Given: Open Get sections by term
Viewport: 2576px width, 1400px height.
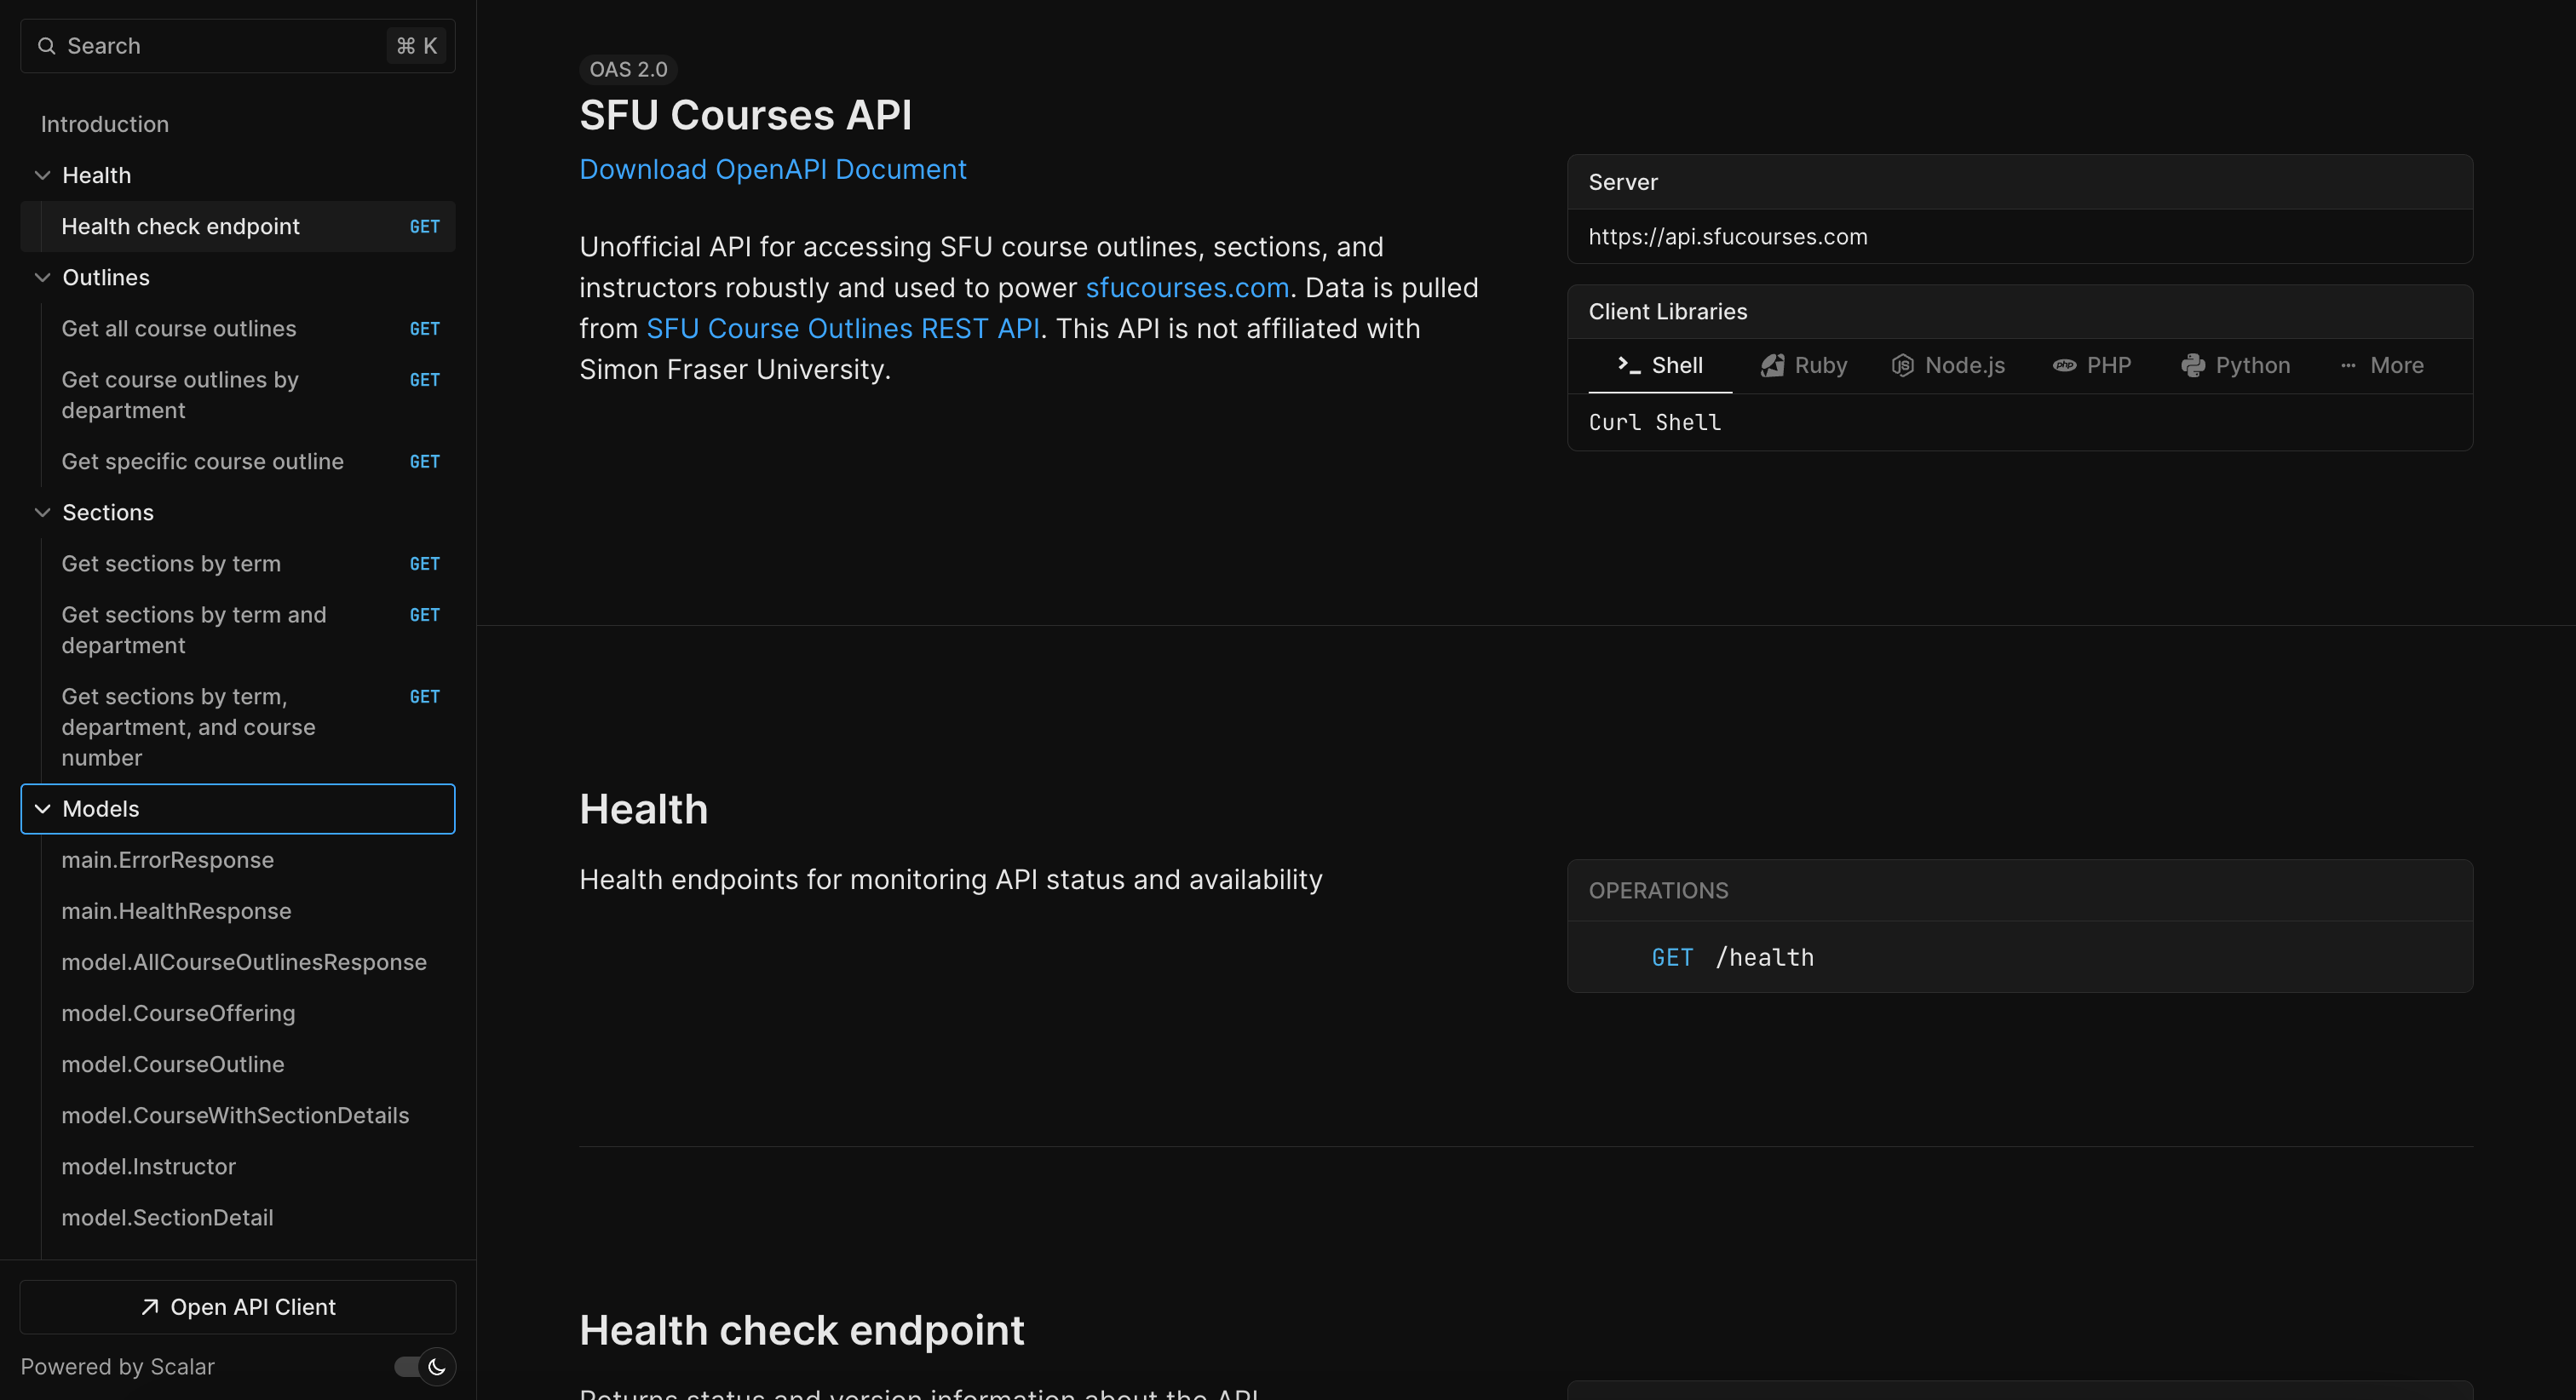Looking at the screenshot, I should click(238, 563).
